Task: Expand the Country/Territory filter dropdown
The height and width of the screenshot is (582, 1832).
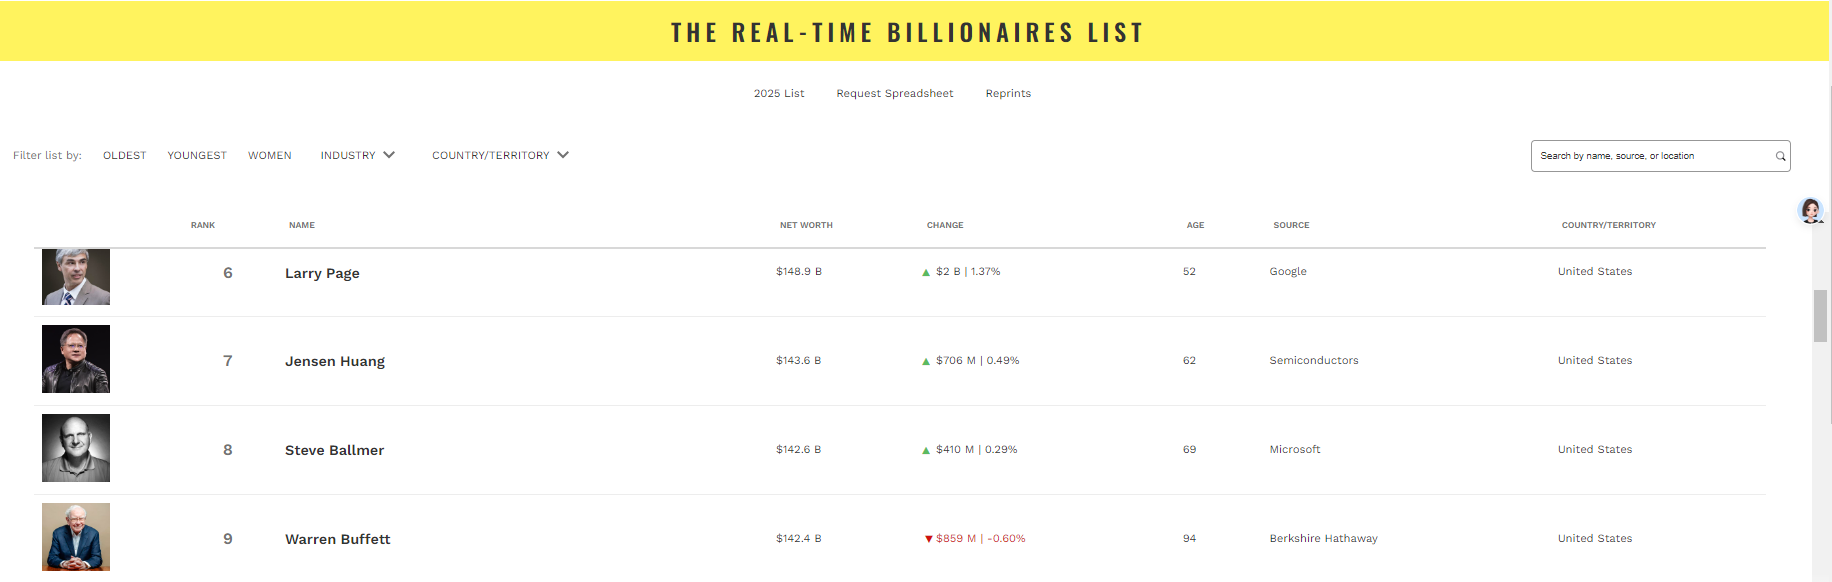Action: tap(500, 155)
